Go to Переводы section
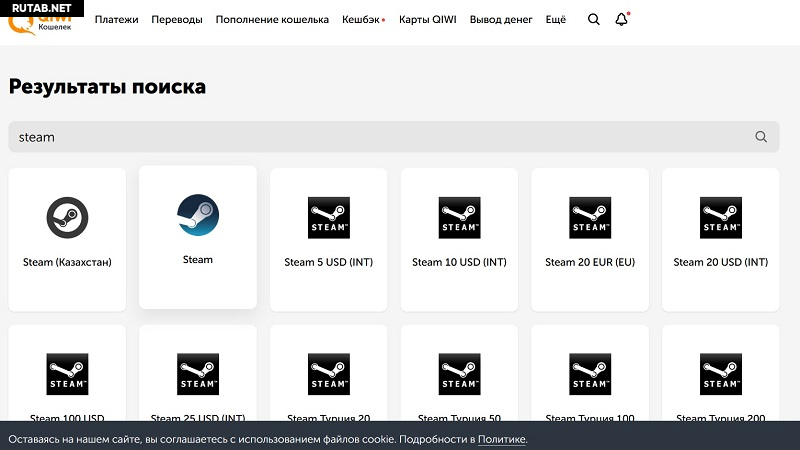 176,20
